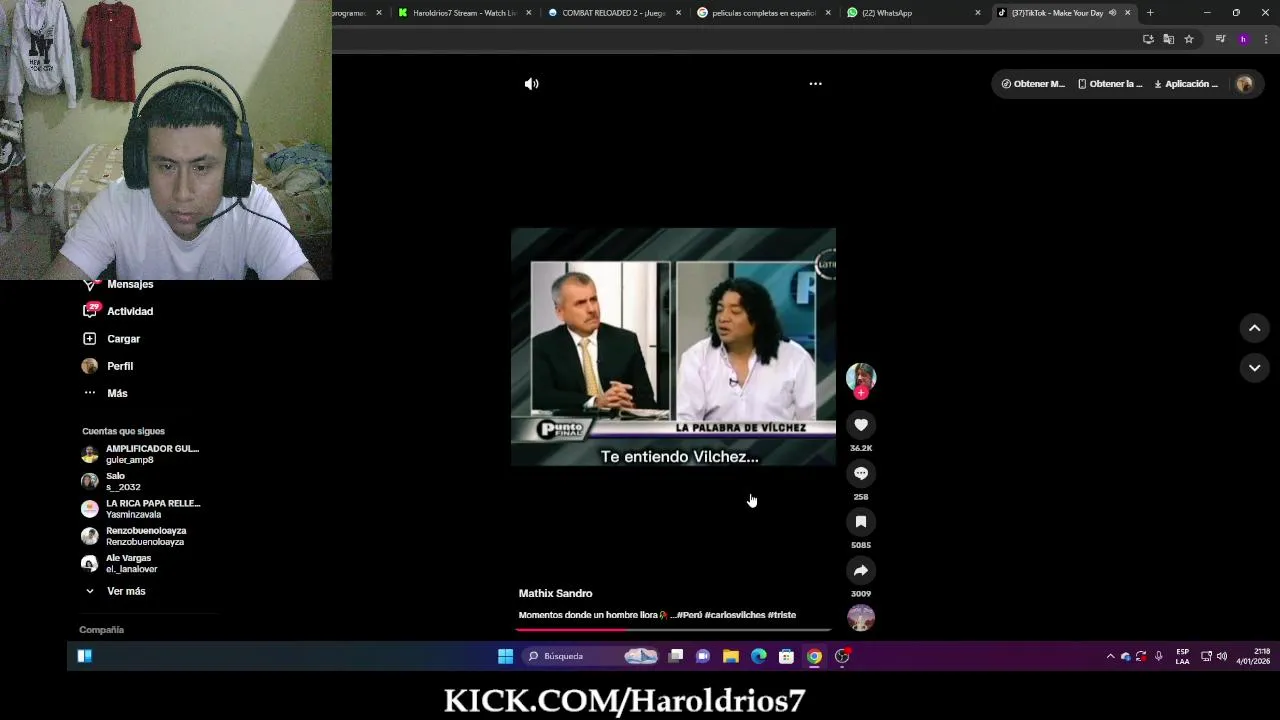Click the translate page icon in the address bar
The height and width of the screenshot is (720, 1280).
[1168, 39]
